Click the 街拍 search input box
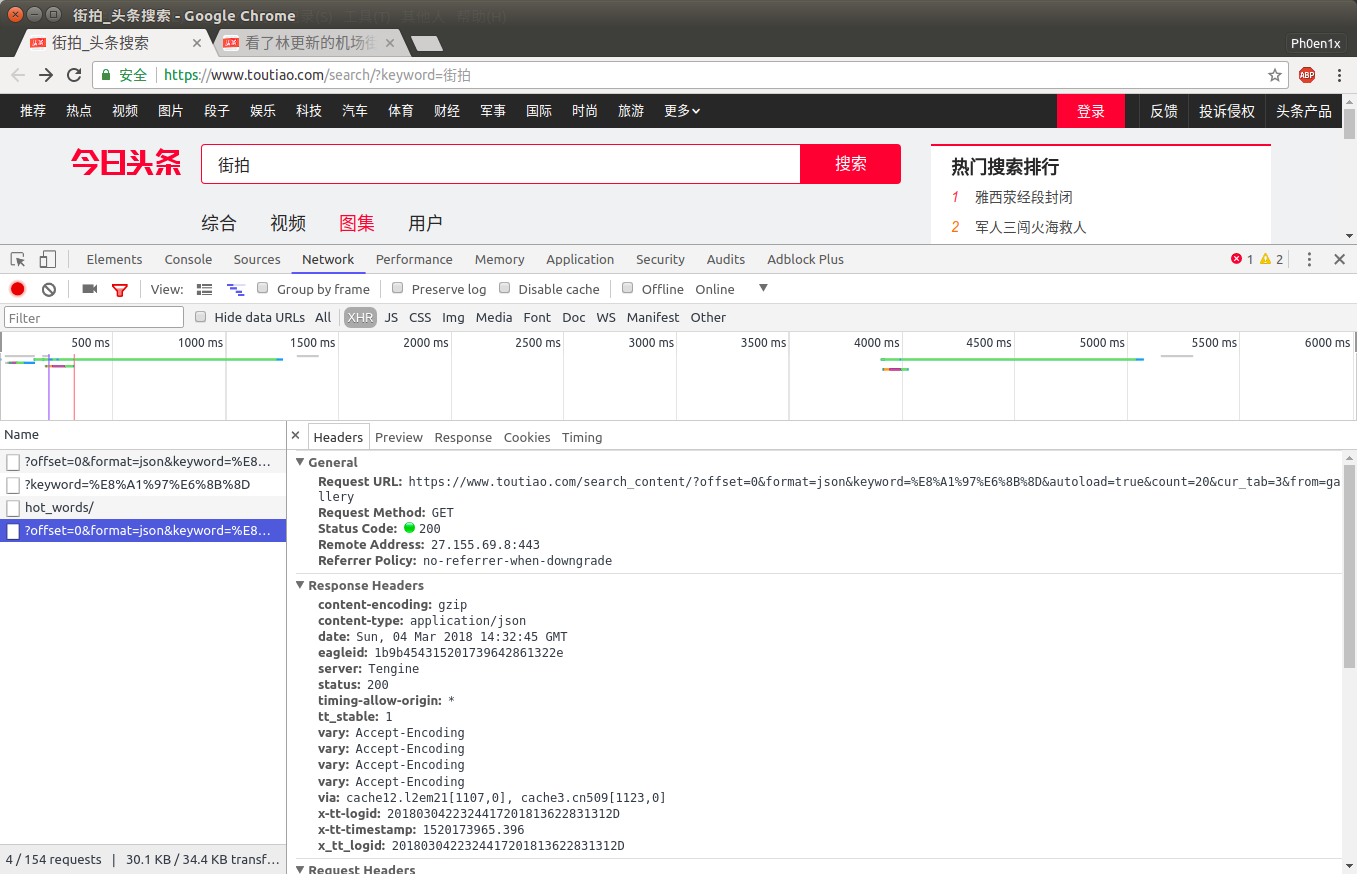 click(500, 164)
